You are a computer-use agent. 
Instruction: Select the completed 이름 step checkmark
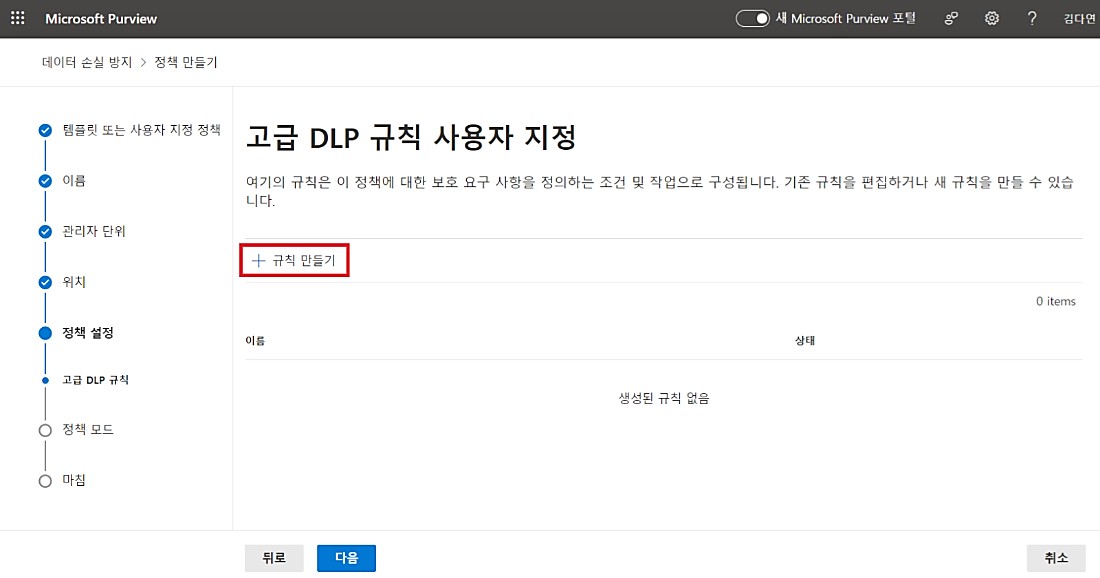45,181
